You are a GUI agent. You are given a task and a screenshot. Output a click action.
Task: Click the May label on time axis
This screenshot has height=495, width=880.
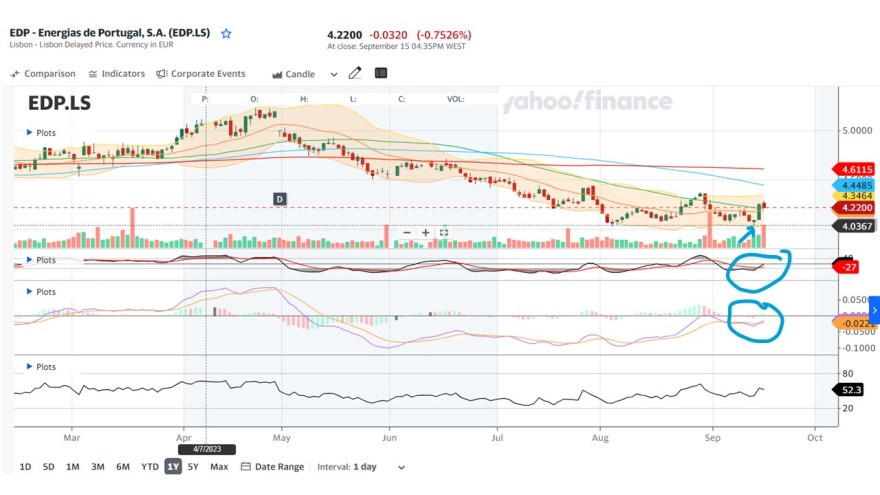[x=282, y=438]
